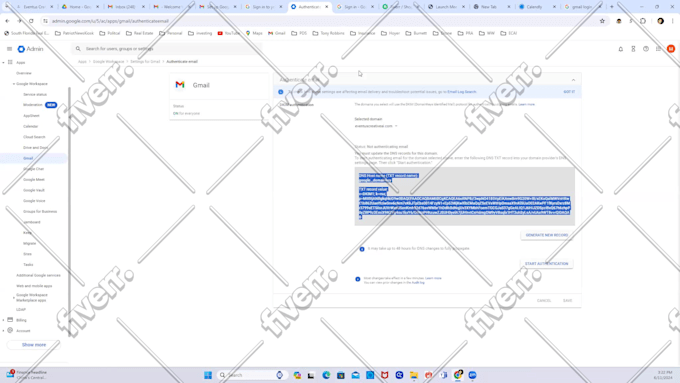680x383 pixels.
Task: Open the Selected domain dropdown
Action: tap(376, 126)
